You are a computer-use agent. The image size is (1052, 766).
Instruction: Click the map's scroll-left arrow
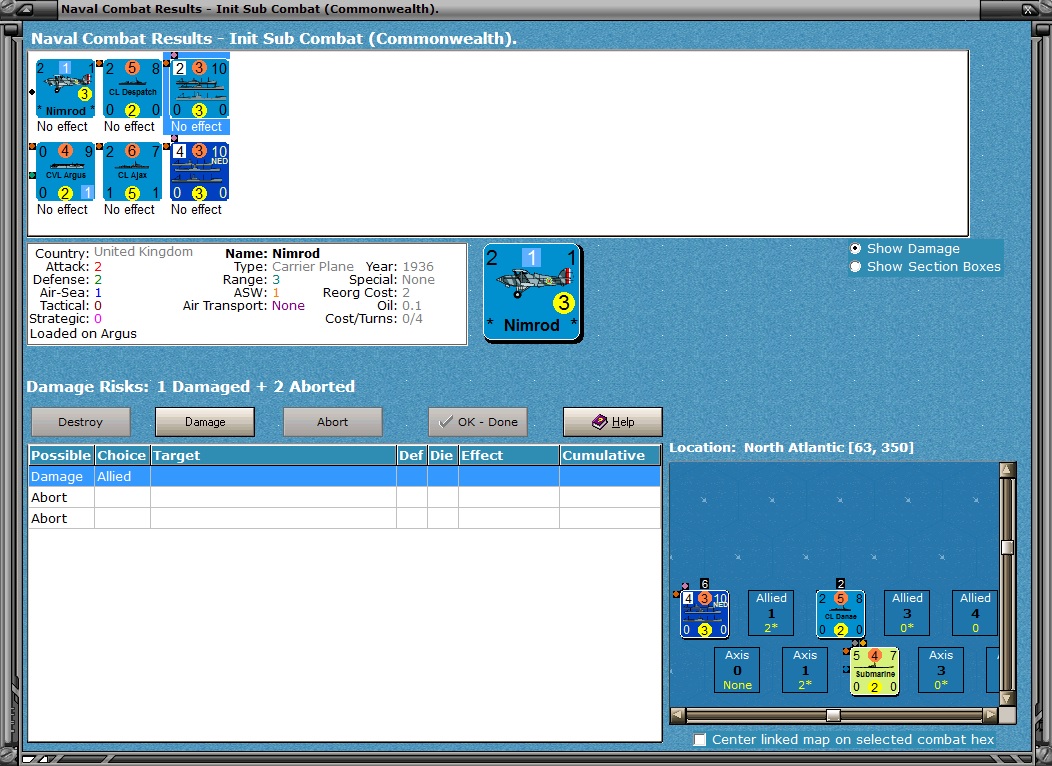point(678,715)
